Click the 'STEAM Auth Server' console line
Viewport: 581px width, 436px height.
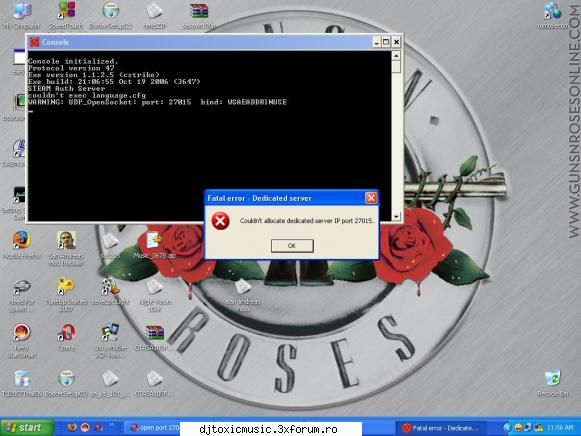66,89
